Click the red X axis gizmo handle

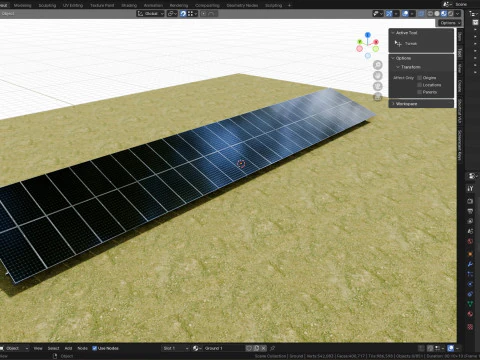(x=376, y=42)
